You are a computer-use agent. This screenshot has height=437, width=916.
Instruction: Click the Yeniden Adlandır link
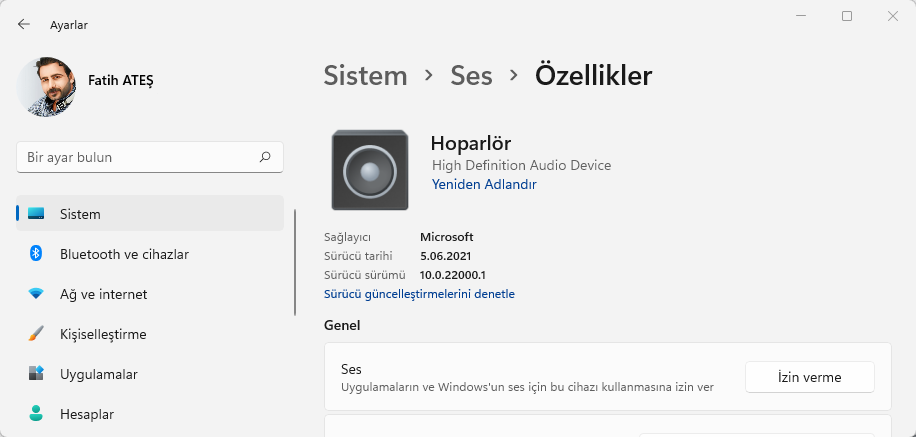tap(484, 185)
